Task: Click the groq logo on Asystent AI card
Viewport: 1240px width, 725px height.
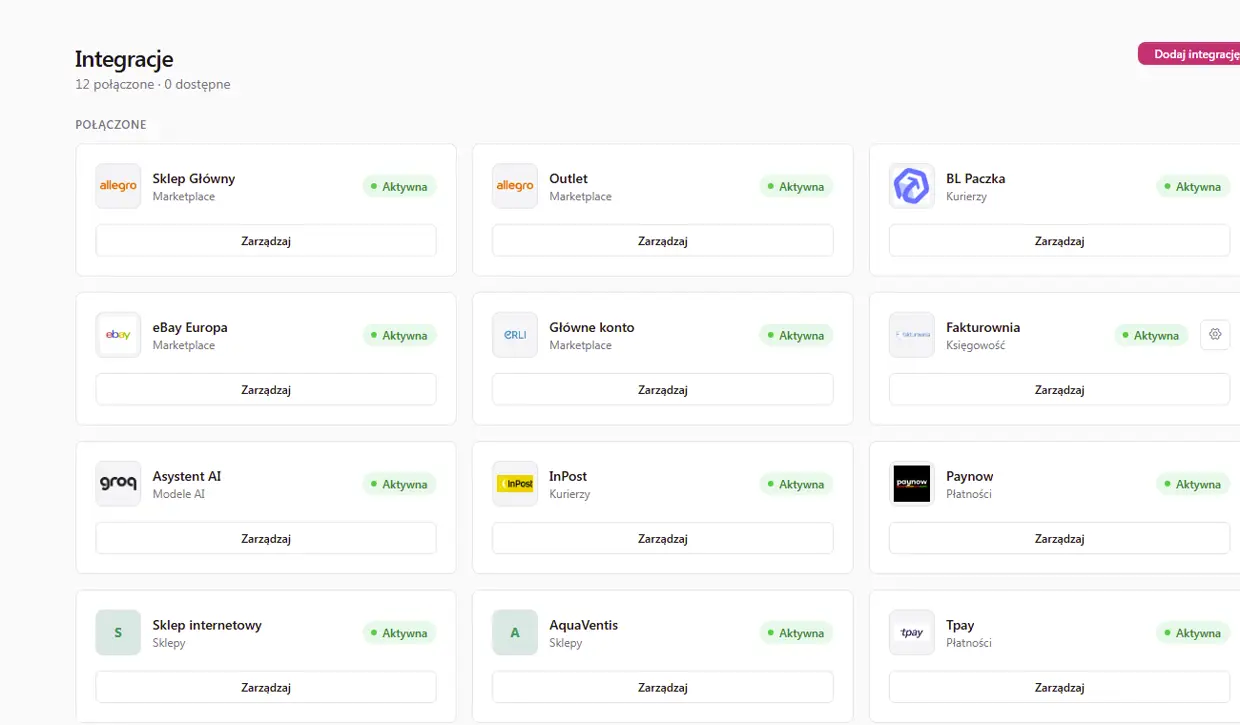Action: pos(118,484)
